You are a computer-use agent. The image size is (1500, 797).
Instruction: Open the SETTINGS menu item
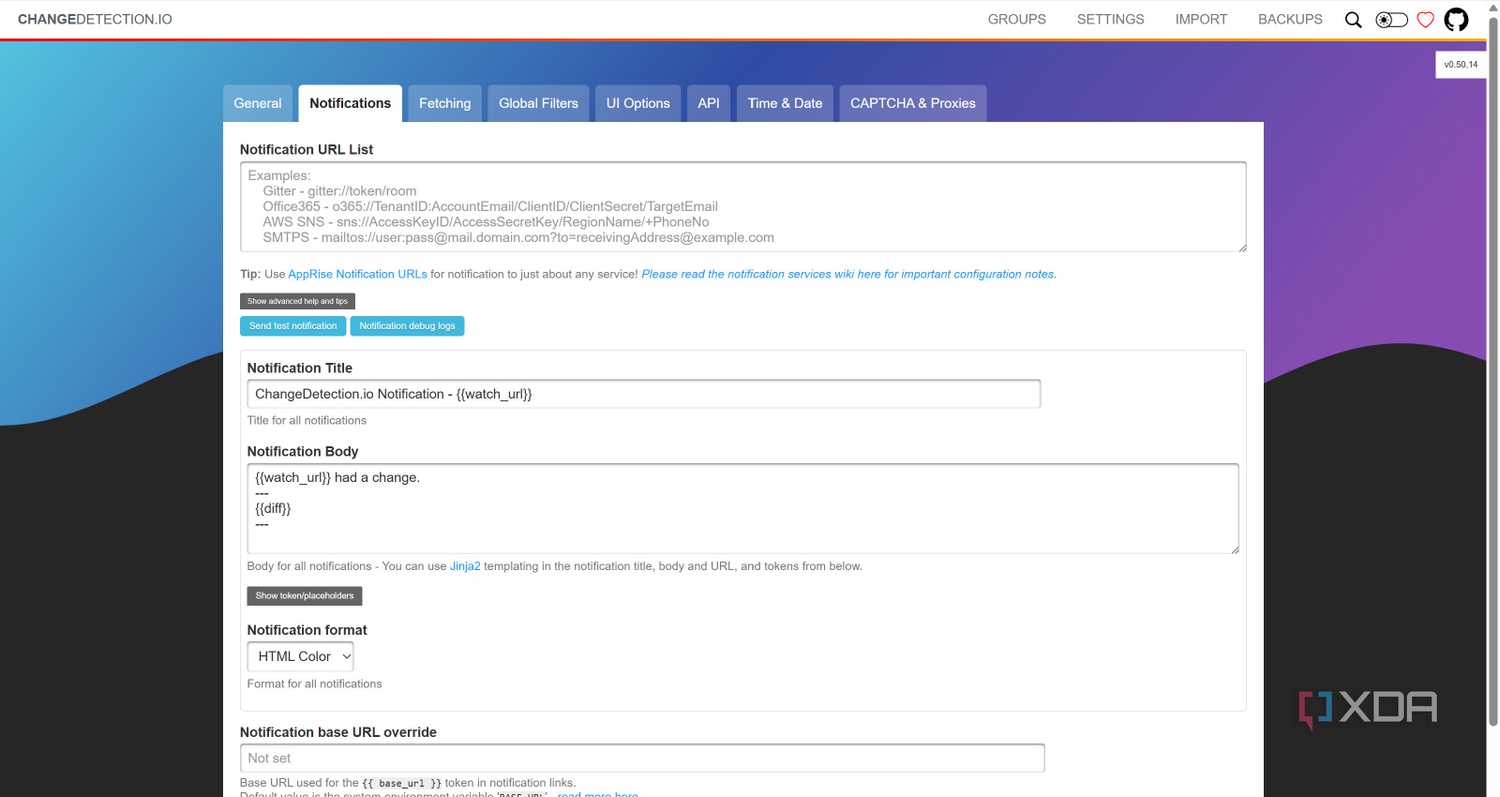click(1110, 19)
